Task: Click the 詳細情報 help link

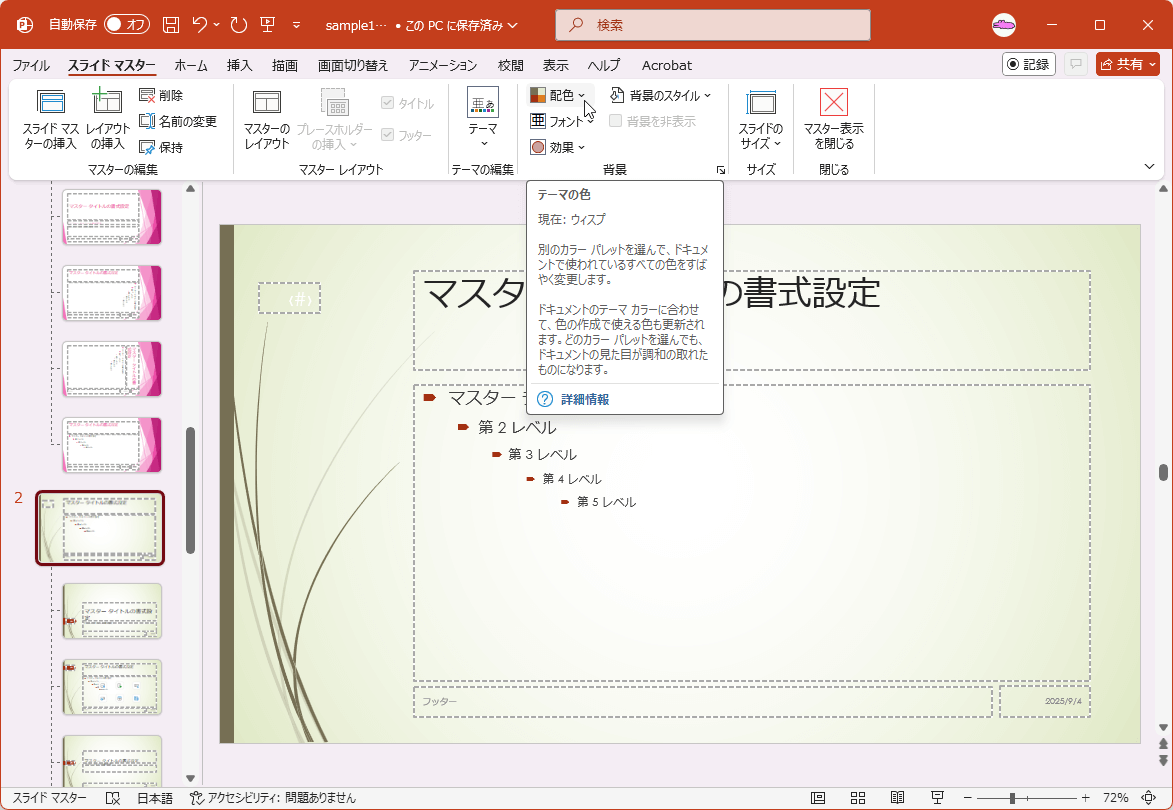Action: coord(583,399)
